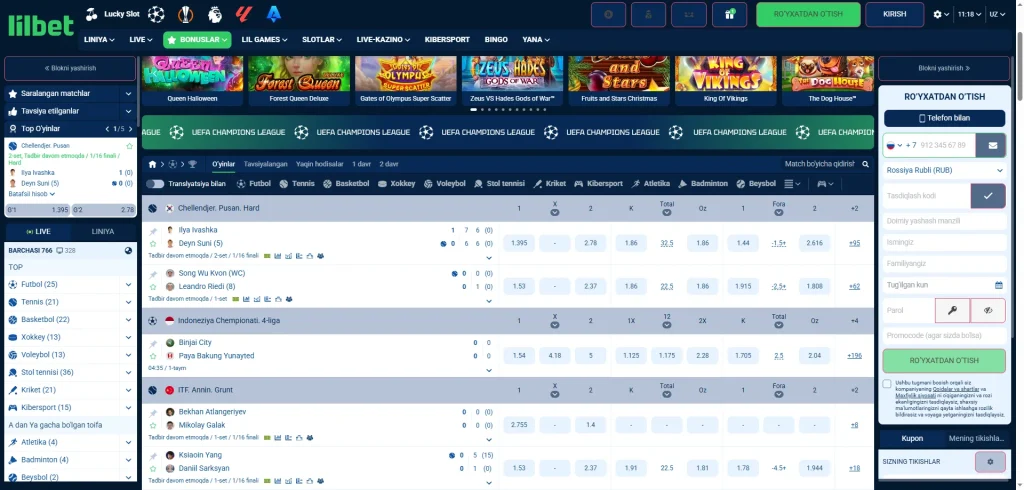Click the KIRISH login button
The image size is (1024, 490).
coord(893,14)
